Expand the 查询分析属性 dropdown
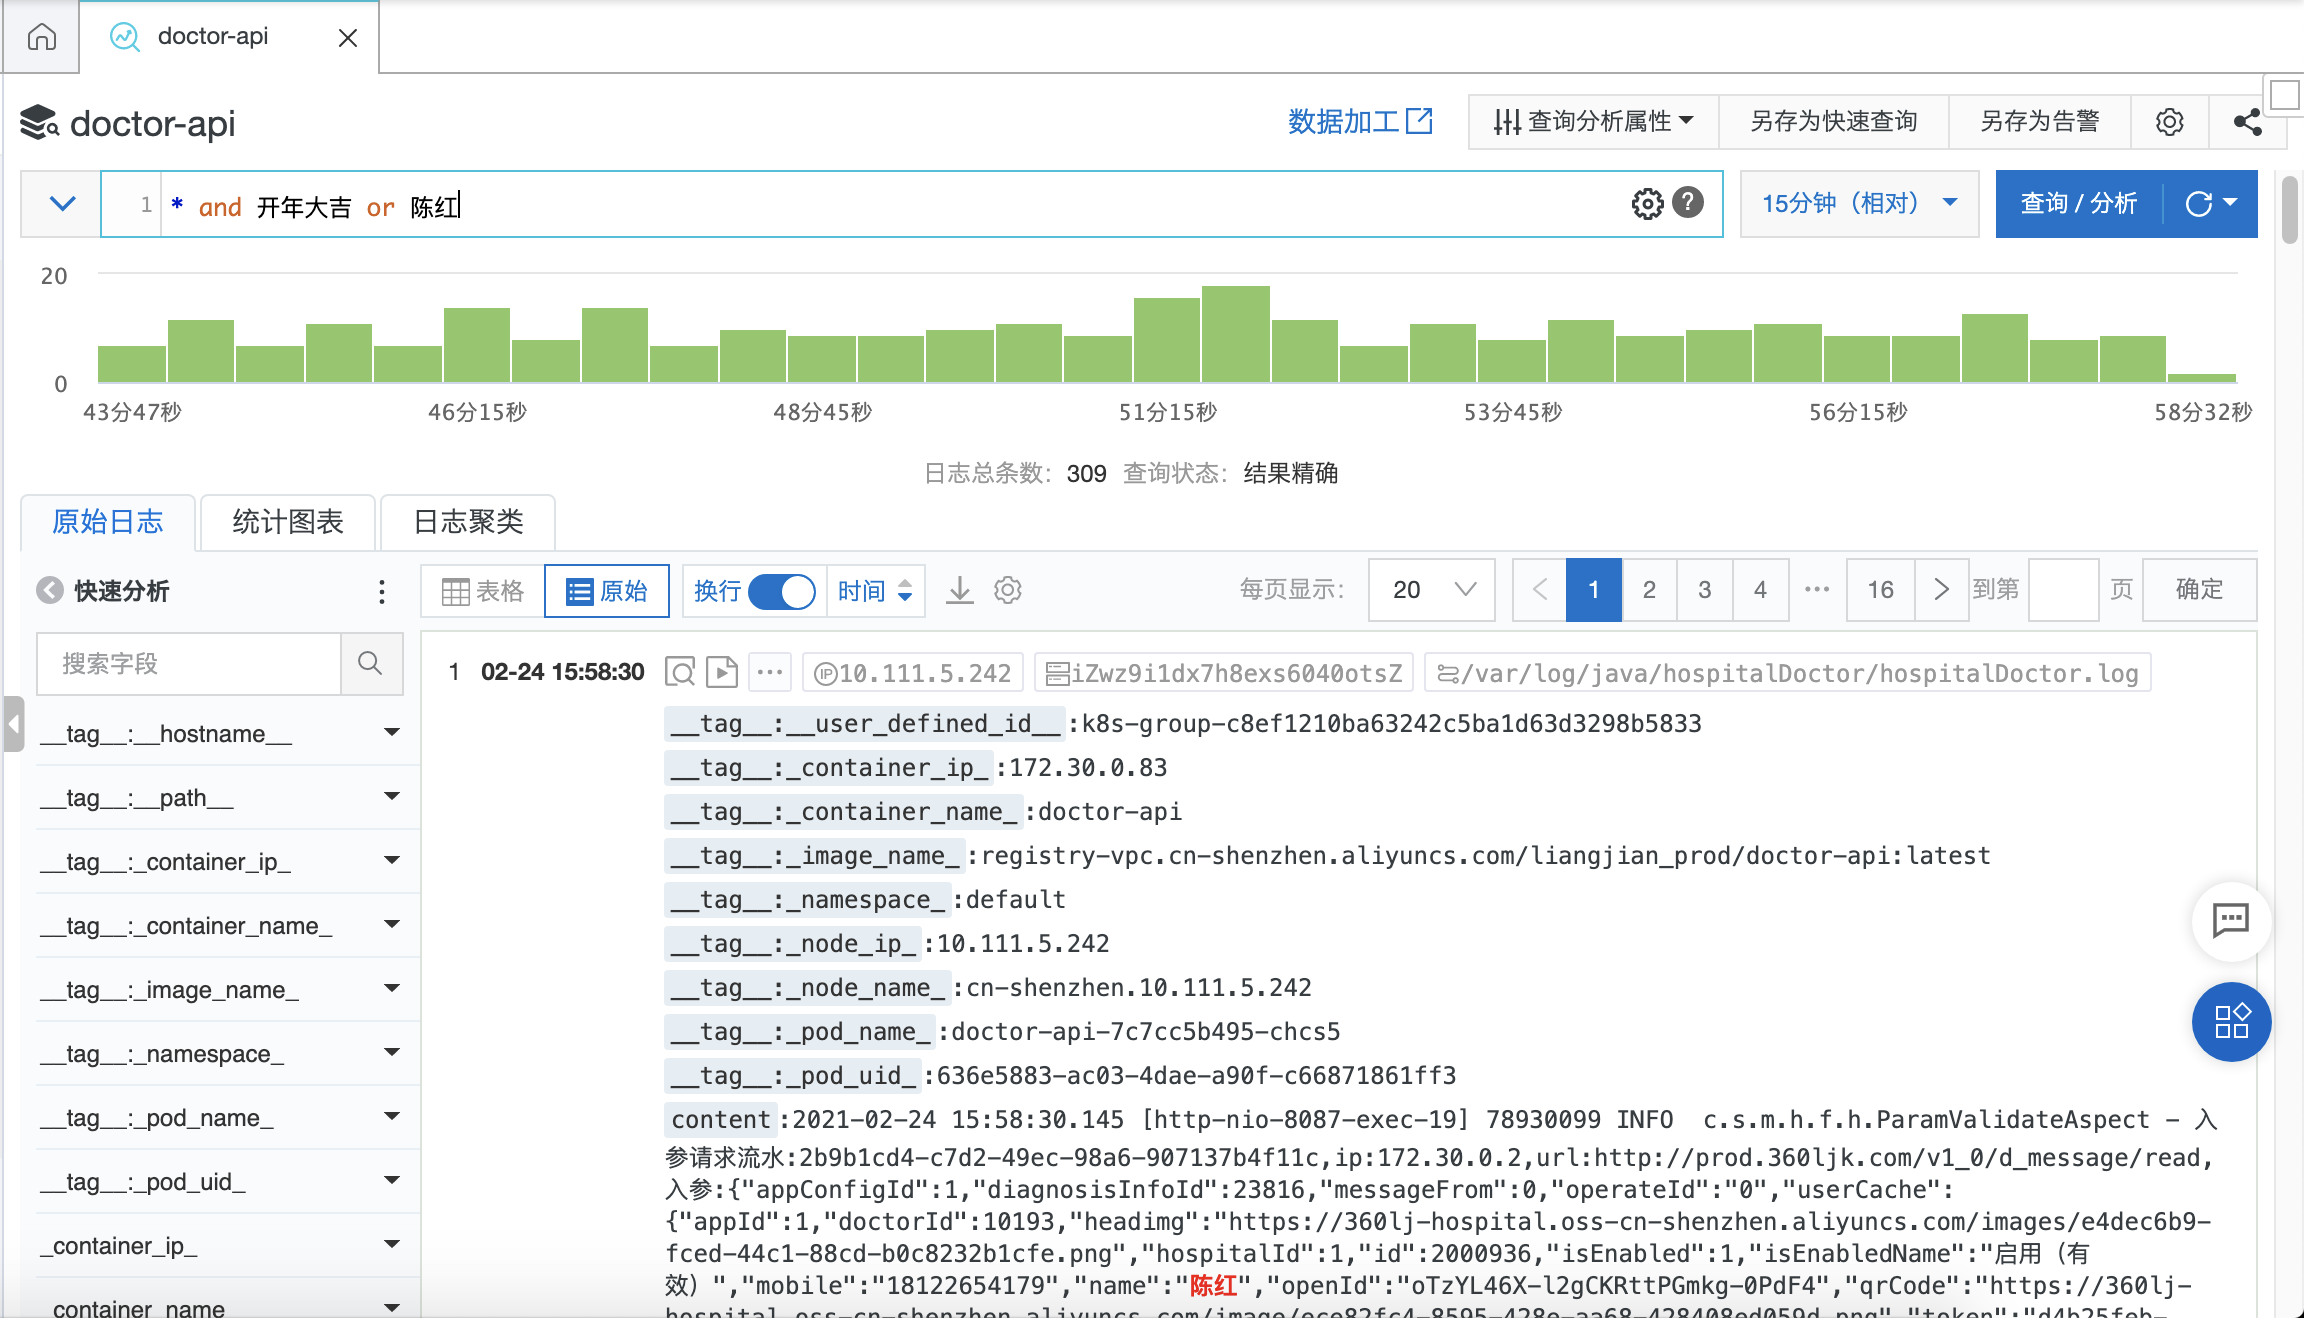Viewport: 2304px width, 1318px height. click(1593, 122)
